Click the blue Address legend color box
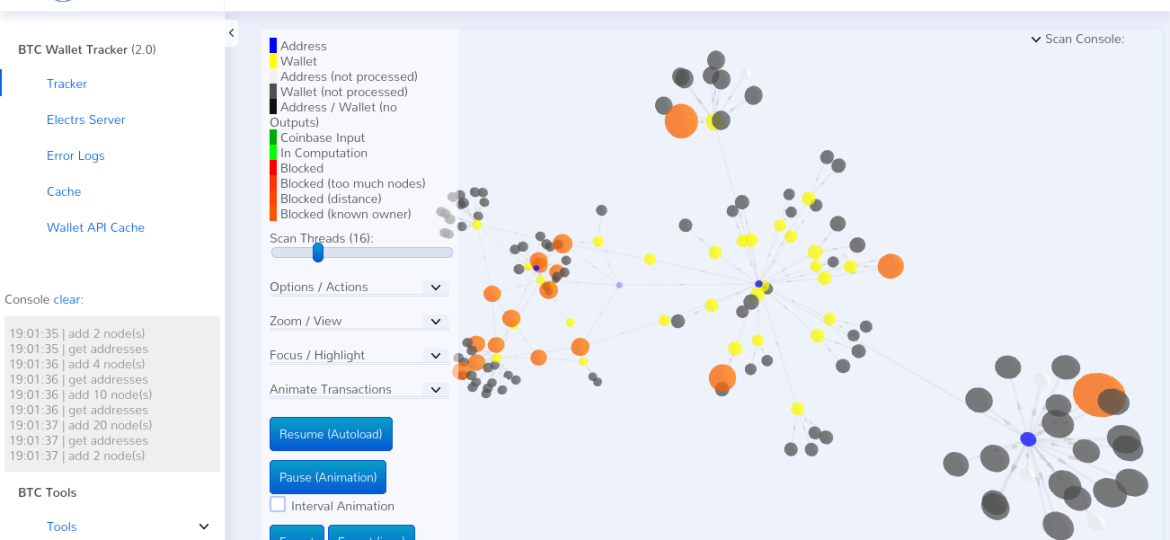Viewport: 1170px width, 540px height. click(x=273, y=45)
